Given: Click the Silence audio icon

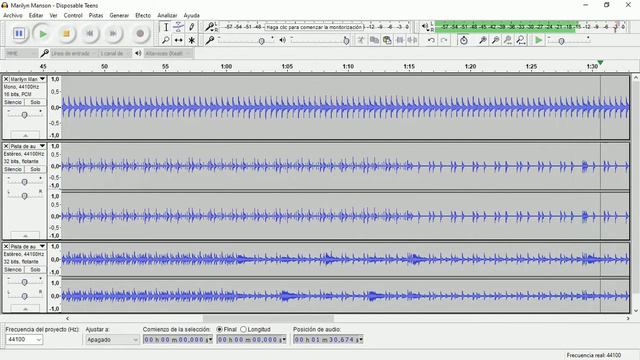Looking at the screenshot, I should click(x=413, y=40).
